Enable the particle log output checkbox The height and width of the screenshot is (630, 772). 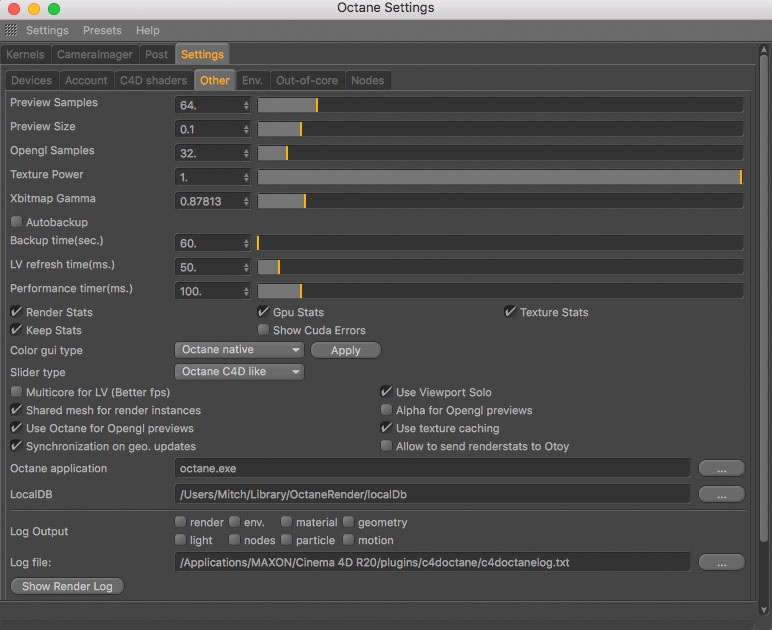tap(287, 540)
